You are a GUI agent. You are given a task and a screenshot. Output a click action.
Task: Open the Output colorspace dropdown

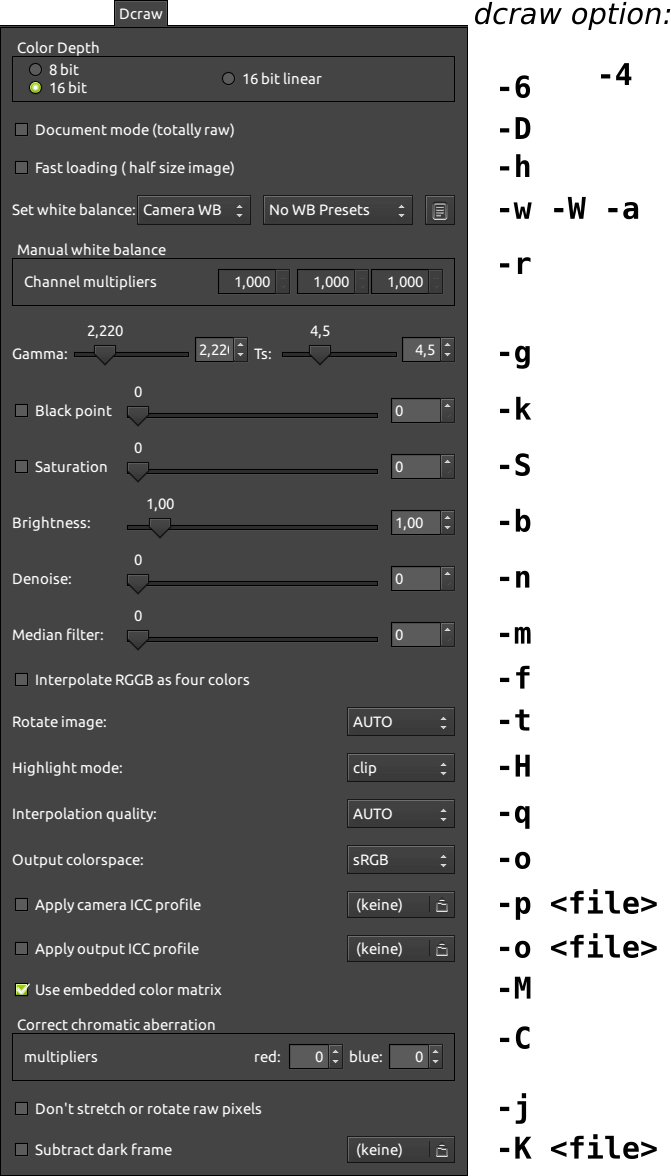point(400,860)
